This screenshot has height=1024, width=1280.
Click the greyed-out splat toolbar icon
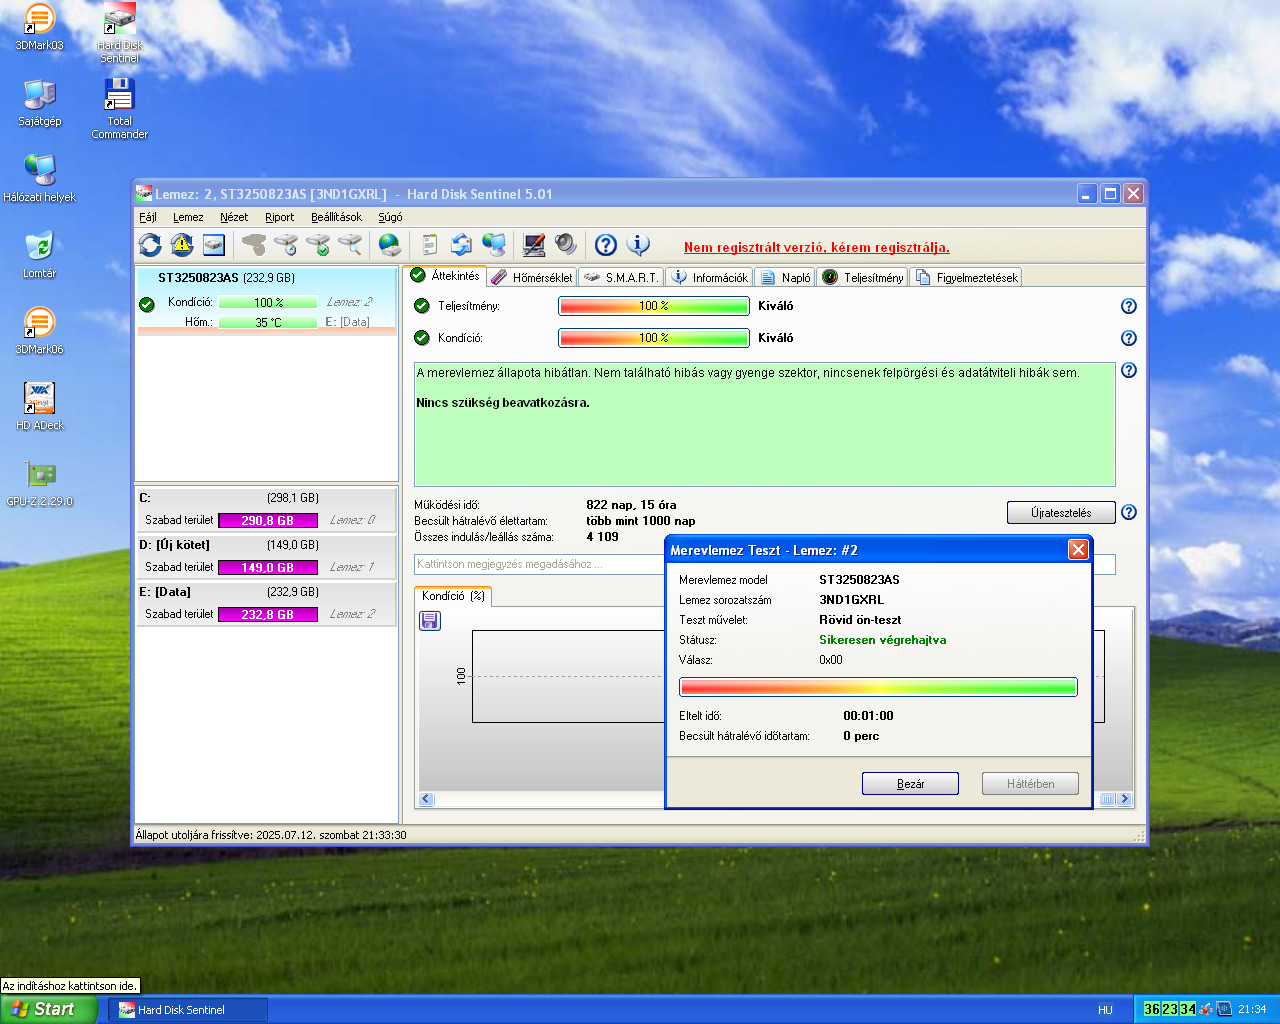(x=254, y=244)
